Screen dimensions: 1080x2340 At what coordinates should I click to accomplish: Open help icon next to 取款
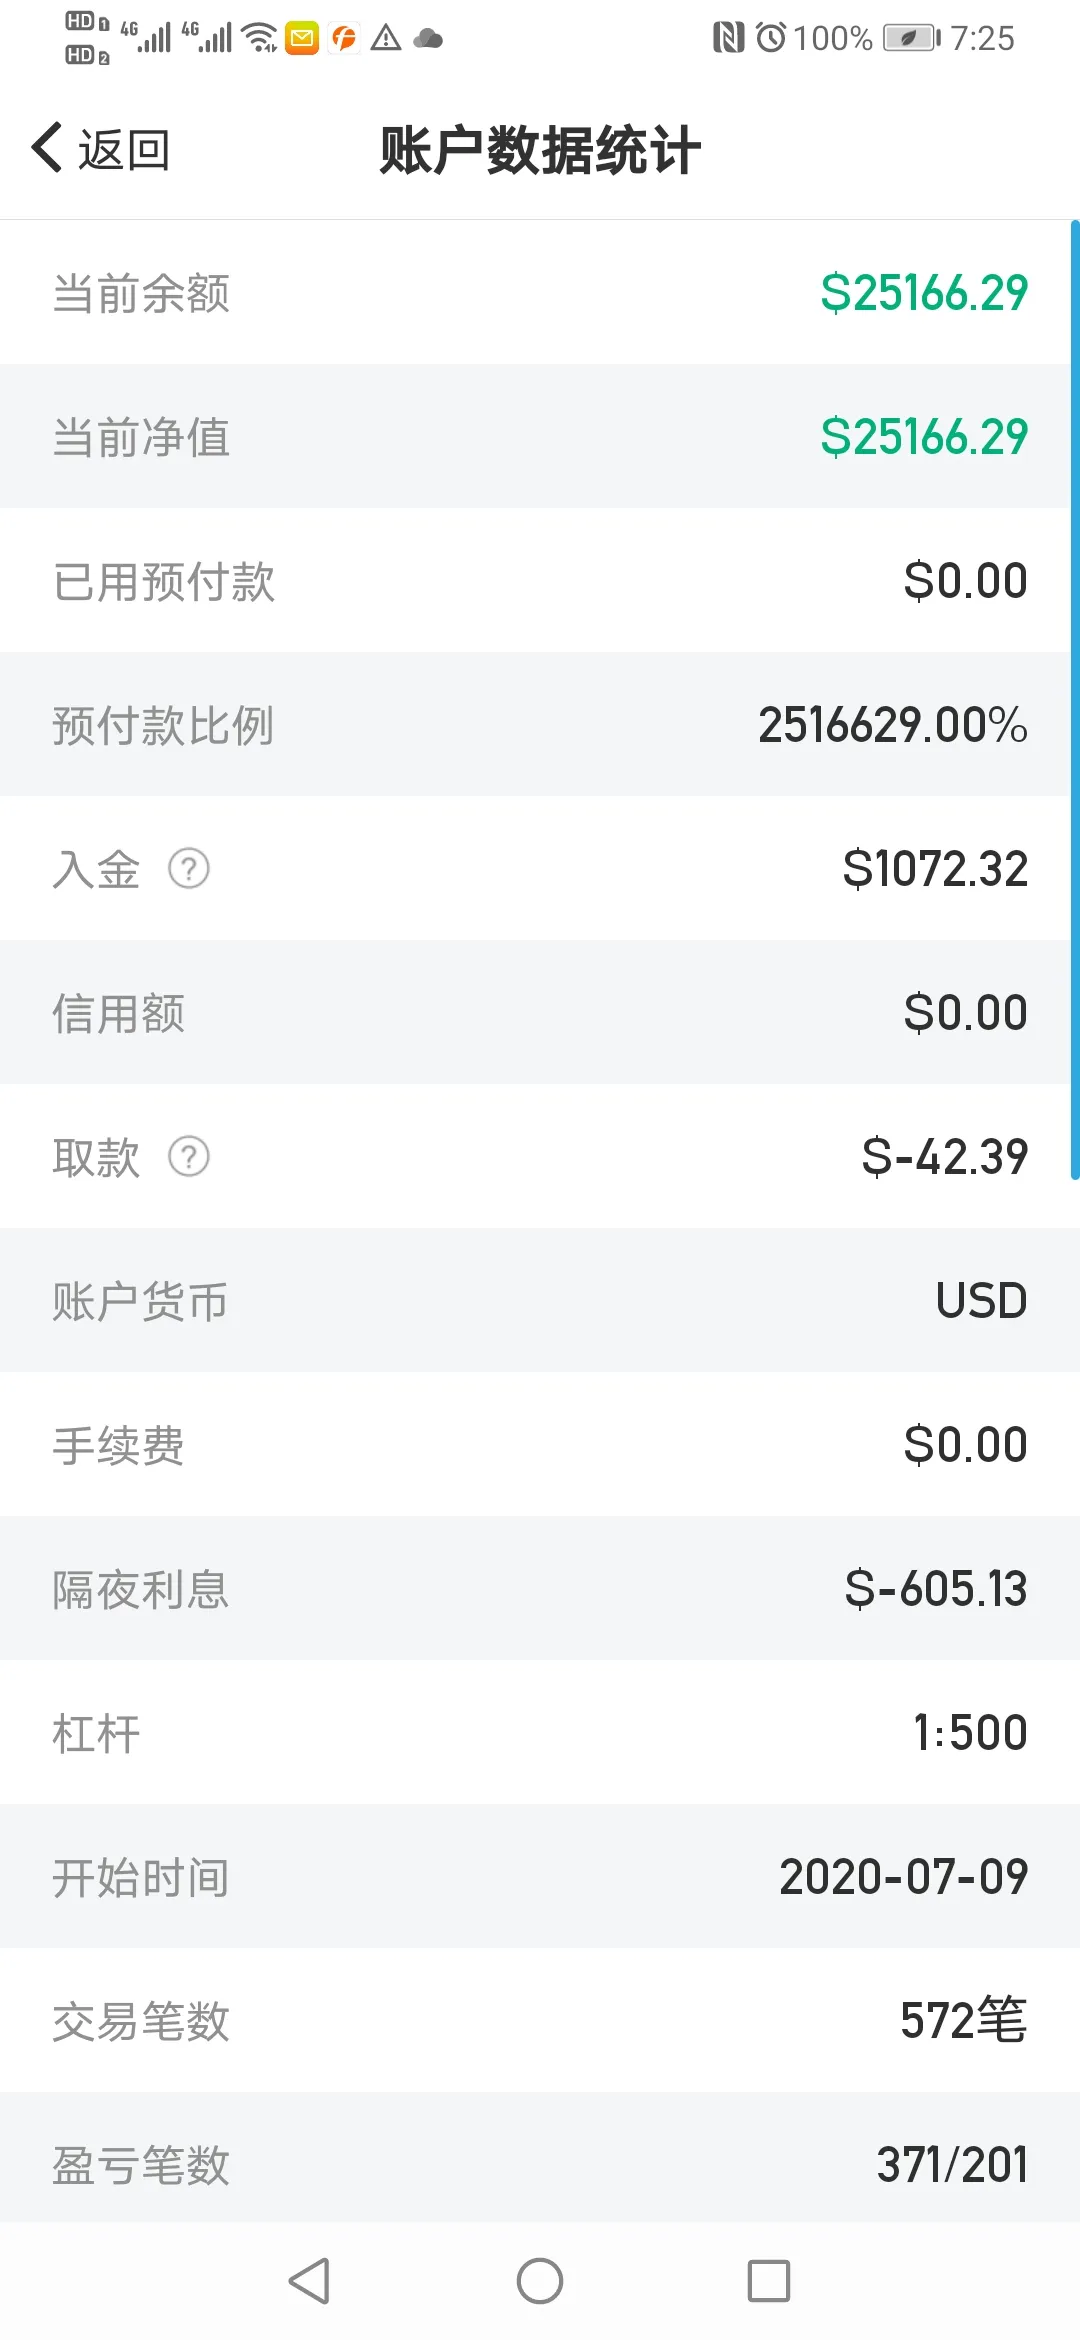[x=189, y=1156]
